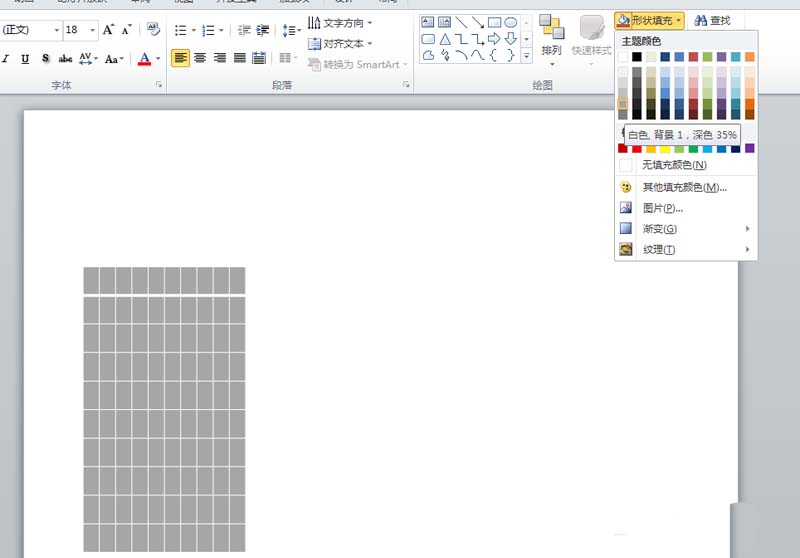Open 文字方向 text direction menu
This screenshot has height=558, width=800.
[340, 23]
